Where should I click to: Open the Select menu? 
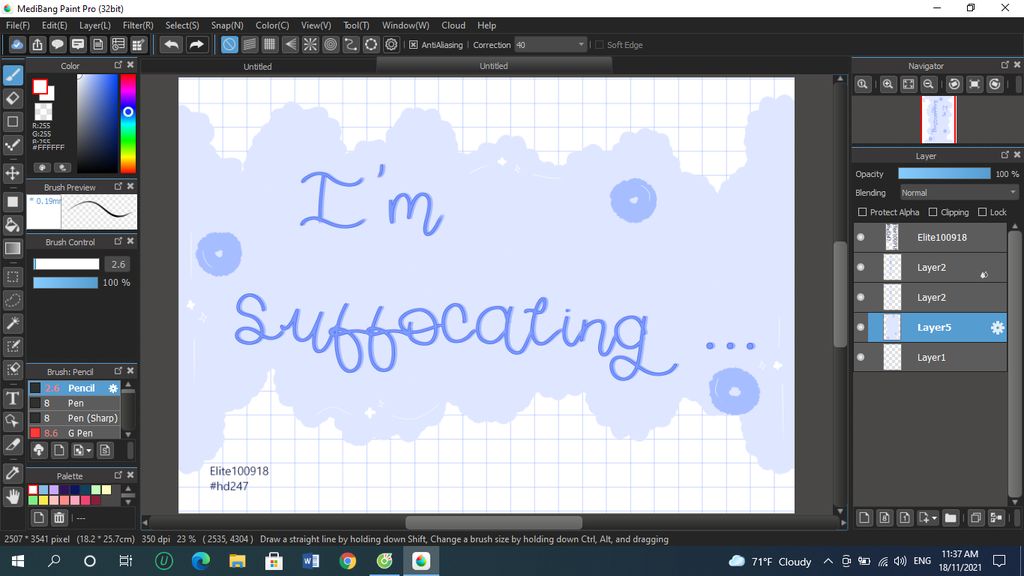click(182, 25)
